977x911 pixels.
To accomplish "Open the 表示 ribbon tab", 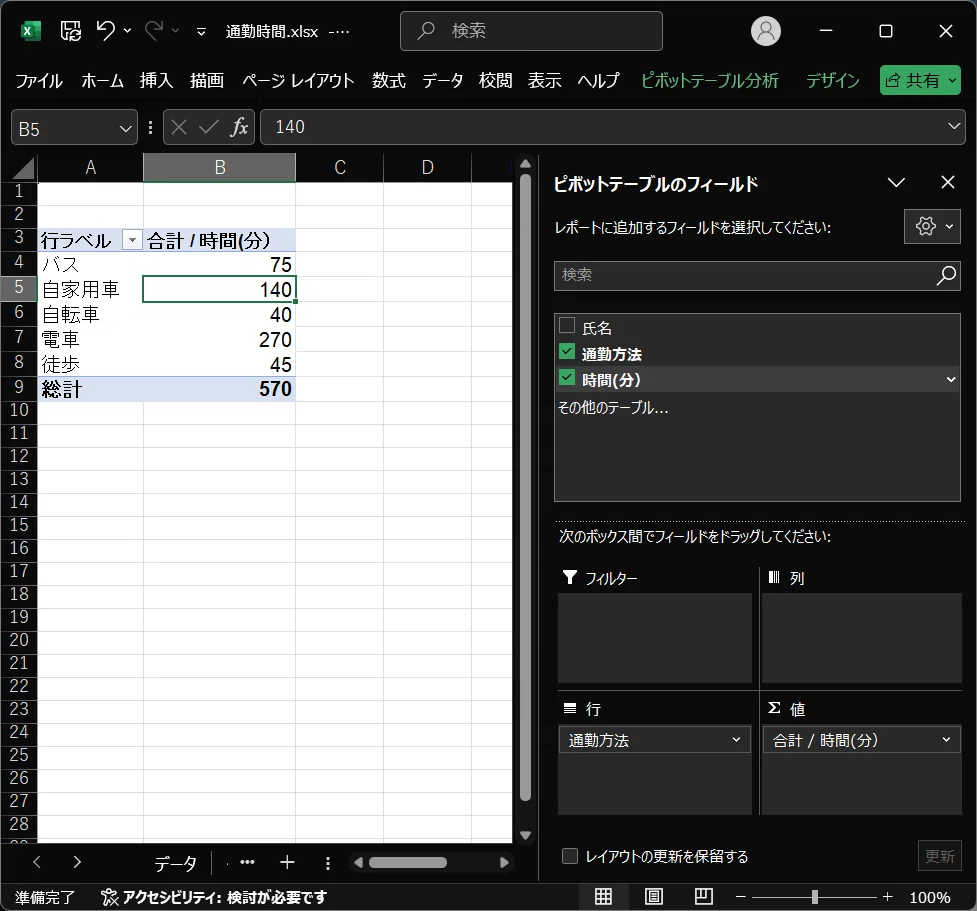I will (x=544, y=80).
